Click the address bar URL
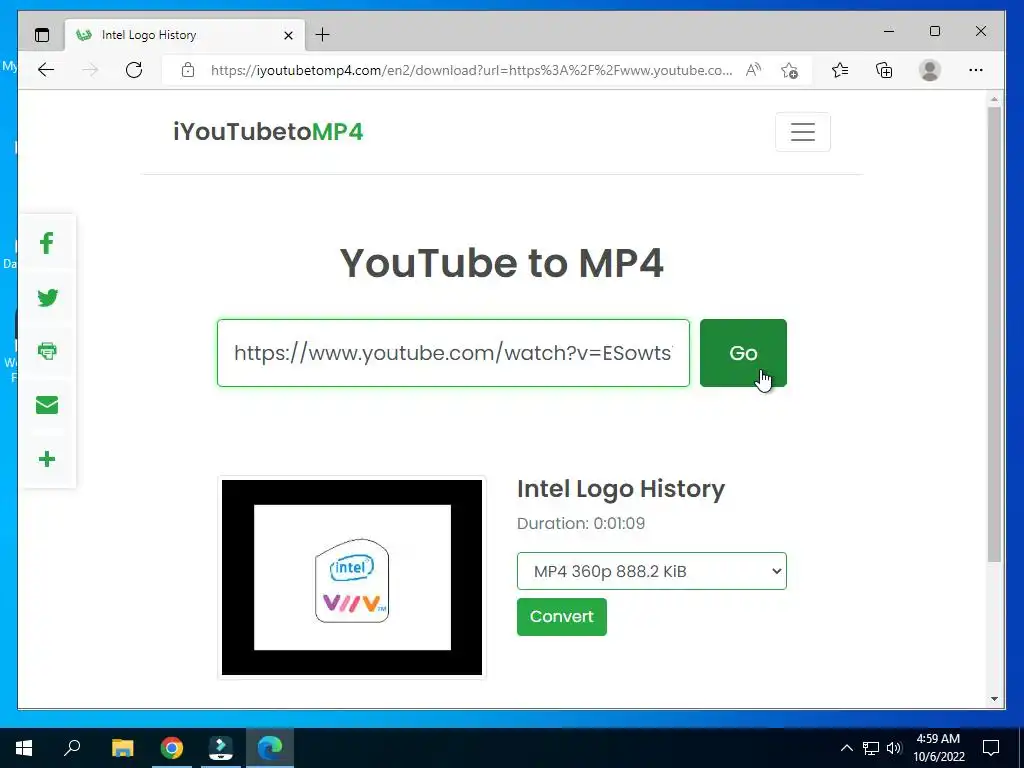This screenshot has width=1024, height=768. point(471,70)
